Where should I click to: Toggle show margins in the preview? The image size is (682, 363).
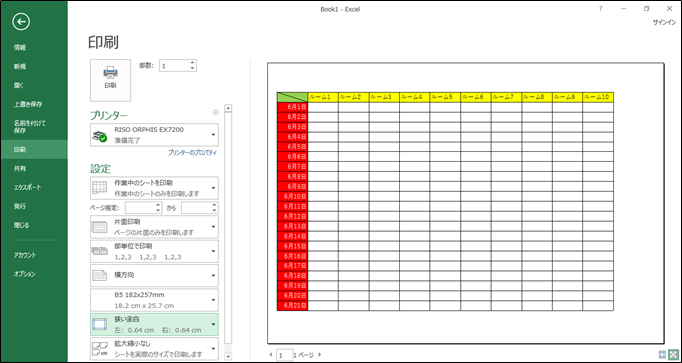[x=662, y=354]
